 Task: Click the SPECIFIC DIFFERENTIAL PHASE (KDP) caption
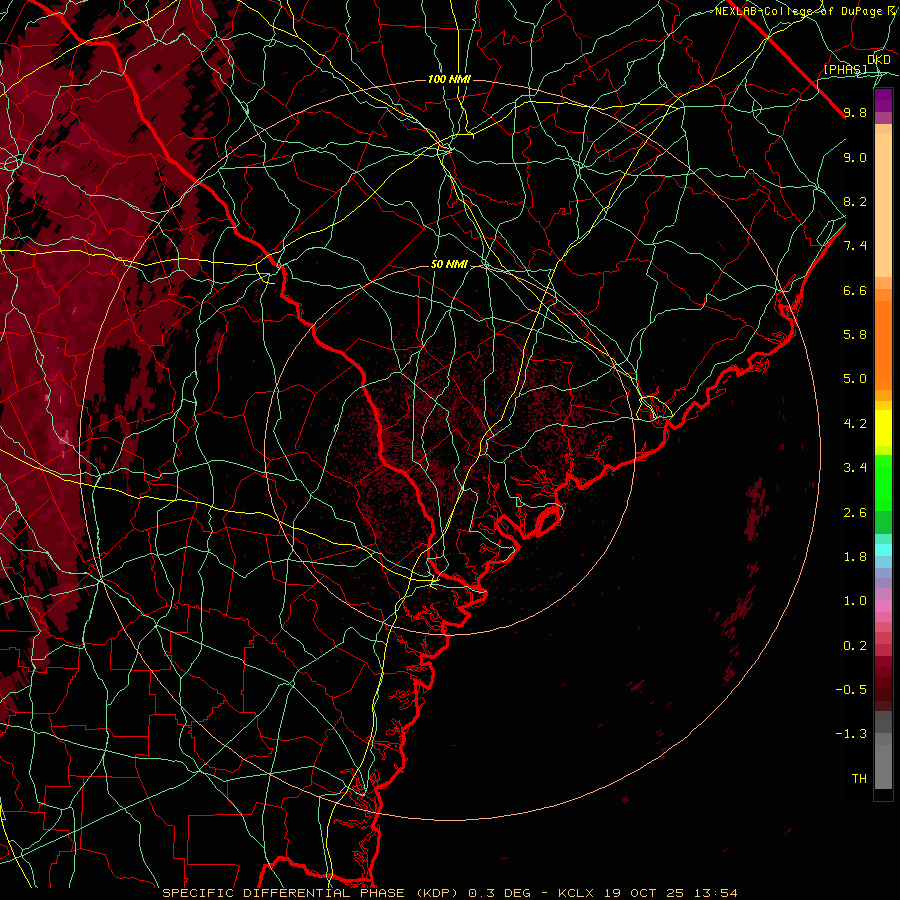click(313, 893)
